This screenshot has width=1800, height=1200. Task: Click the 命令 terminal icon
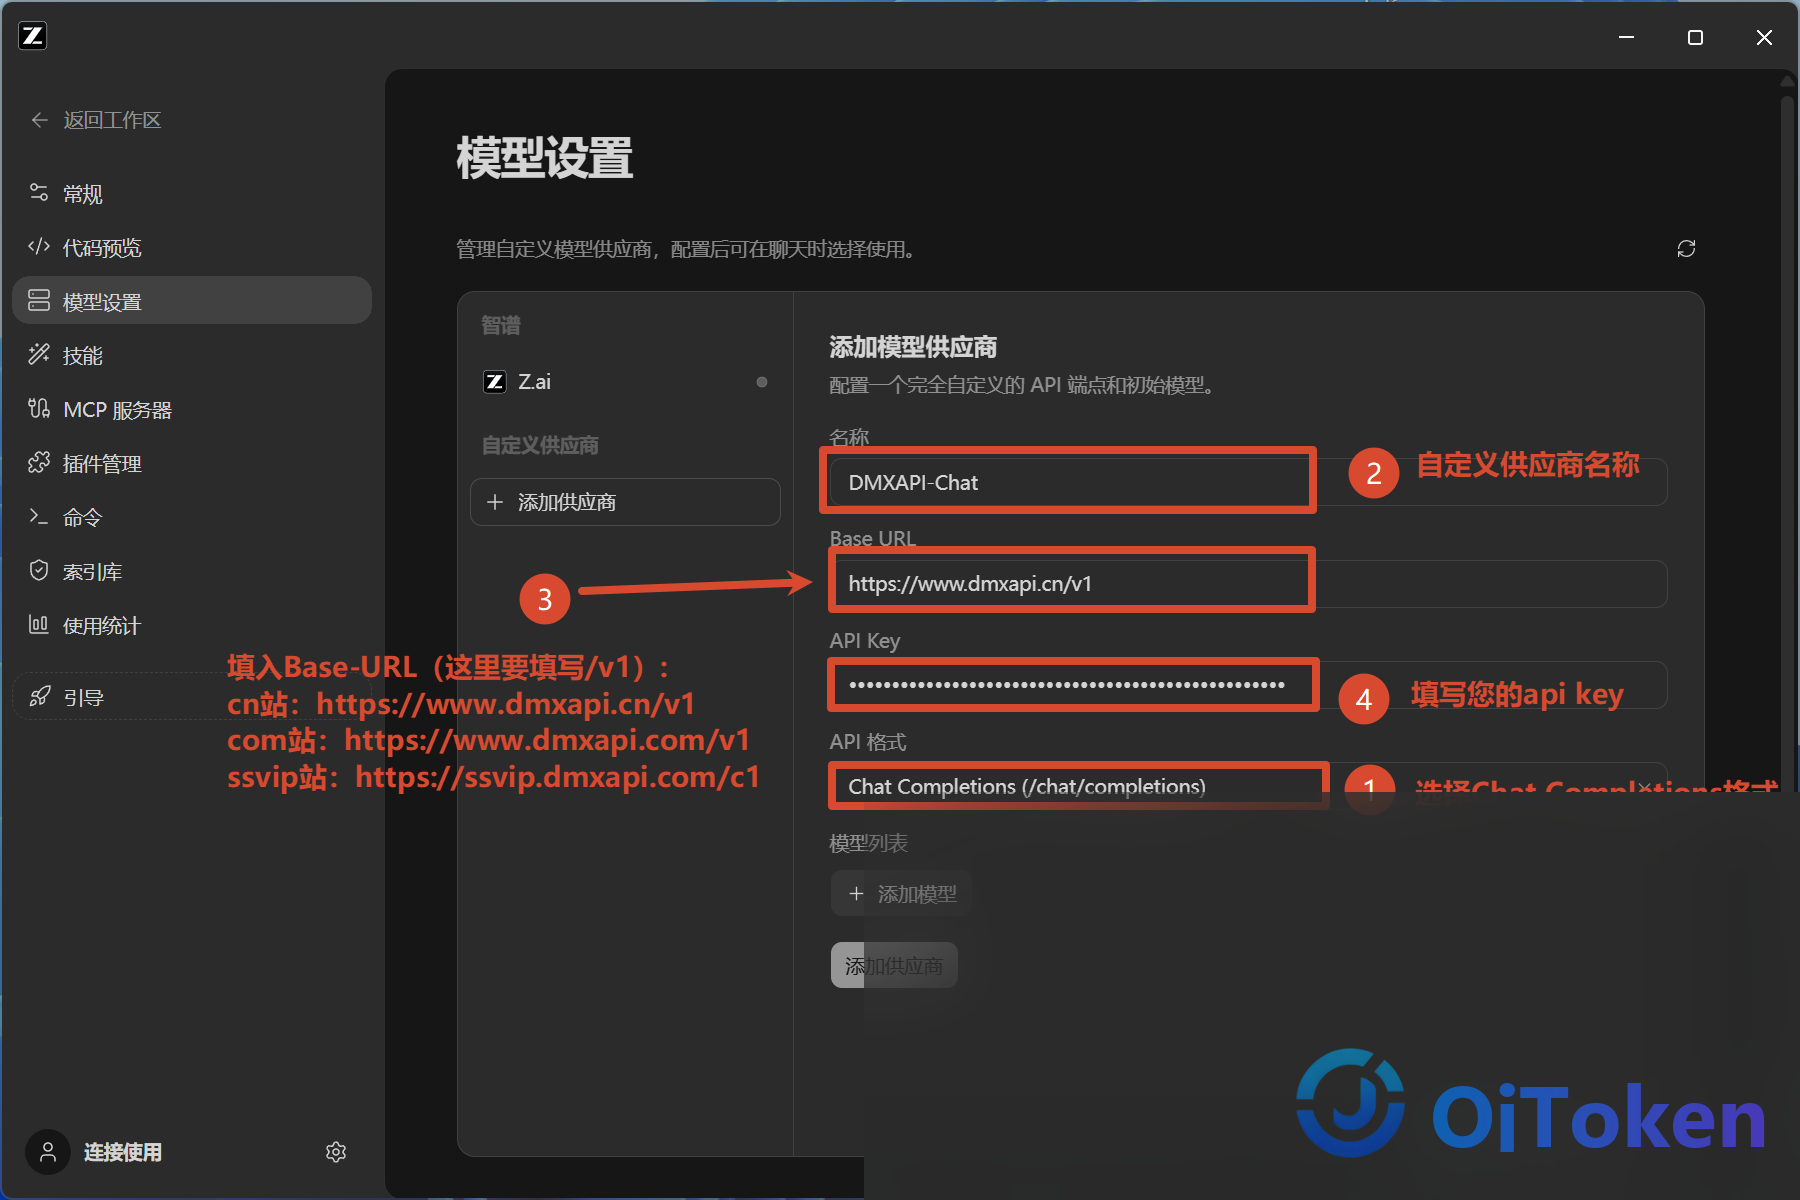coord(39,517)
